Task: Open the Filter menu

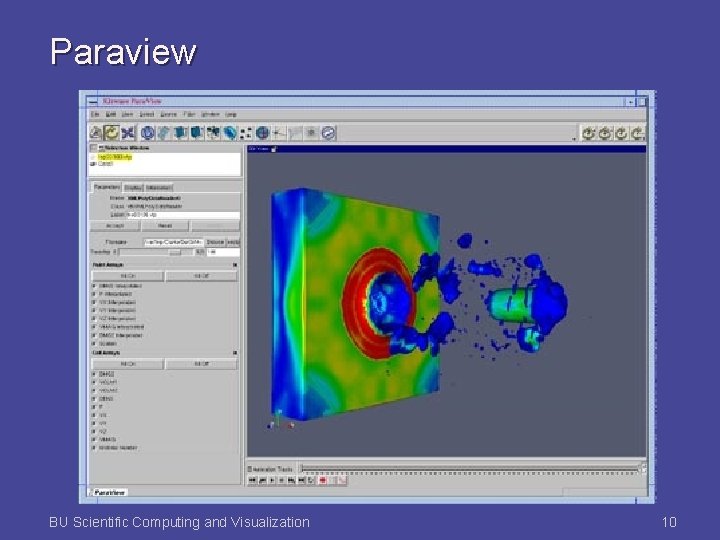Action: [x=189, y=114]
